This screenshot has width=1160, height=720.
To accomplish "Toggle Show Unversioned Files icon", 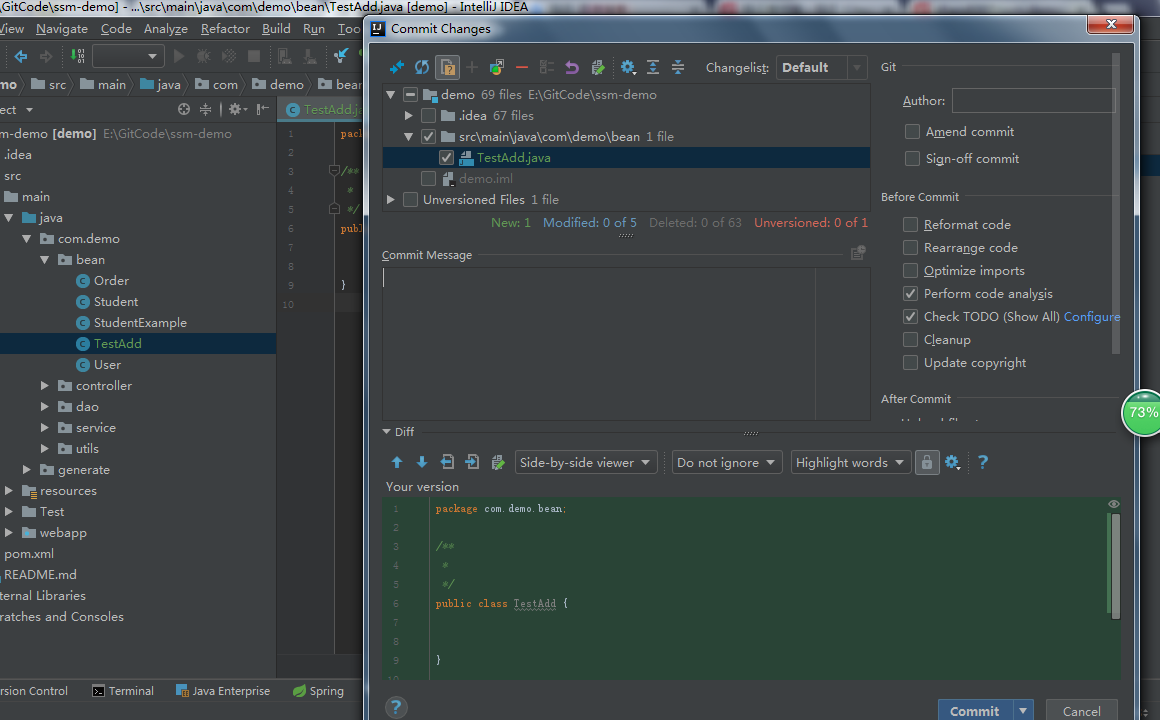I will (448, 67).
